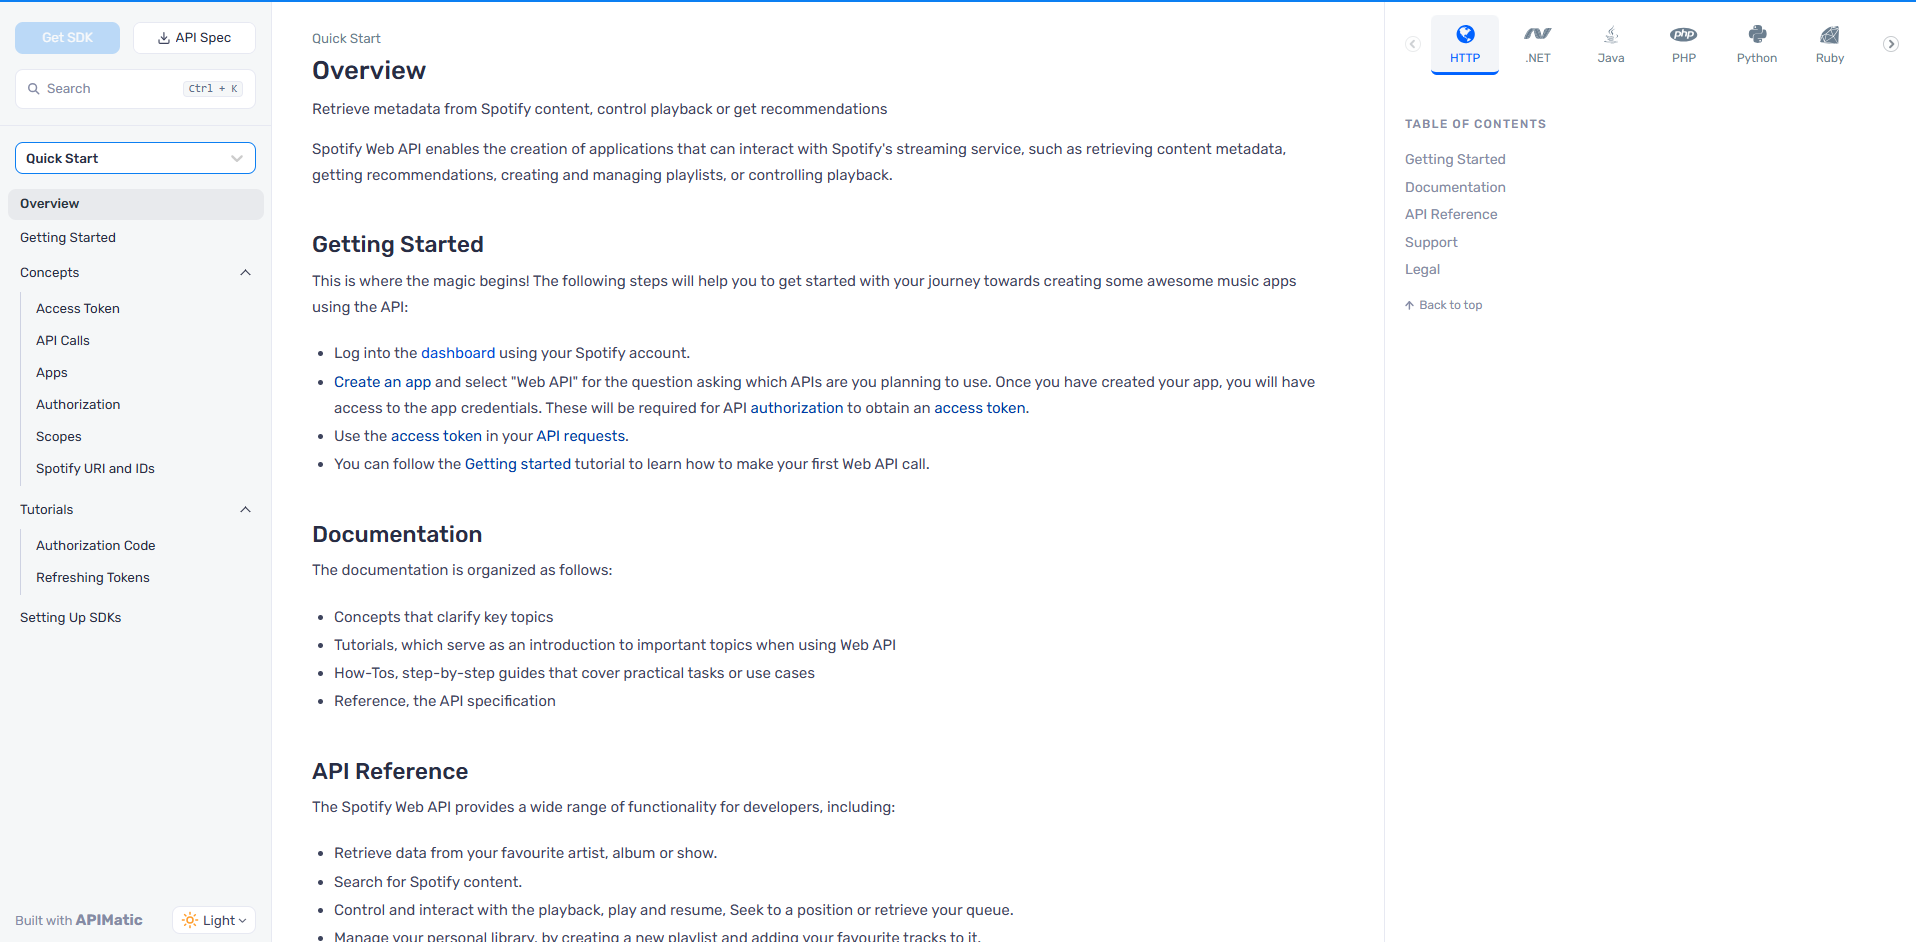1916x942 pixels.
Task: Click Back to top link
Action: [1443, 305]
